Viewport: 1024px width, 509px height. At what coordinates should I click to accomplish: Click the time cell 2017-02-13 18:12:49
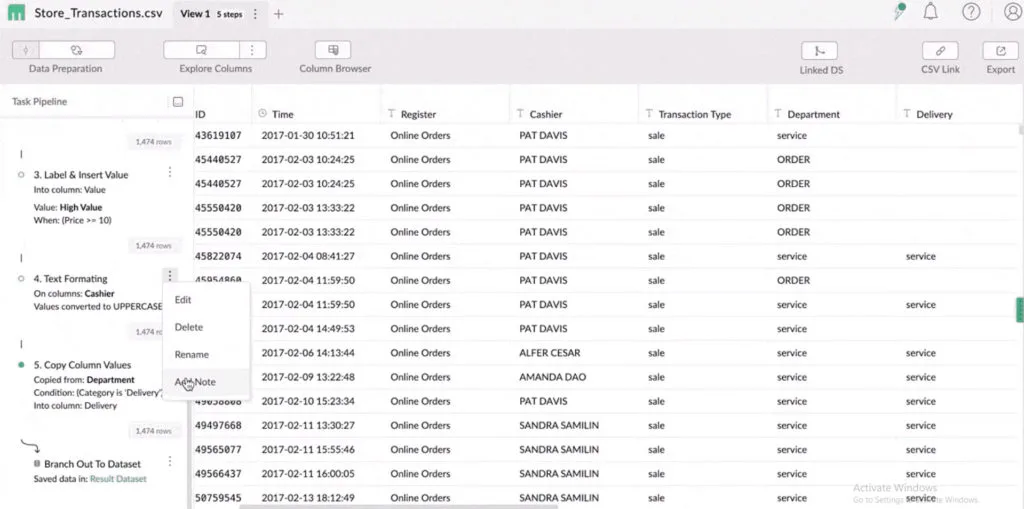coord(308,498)
